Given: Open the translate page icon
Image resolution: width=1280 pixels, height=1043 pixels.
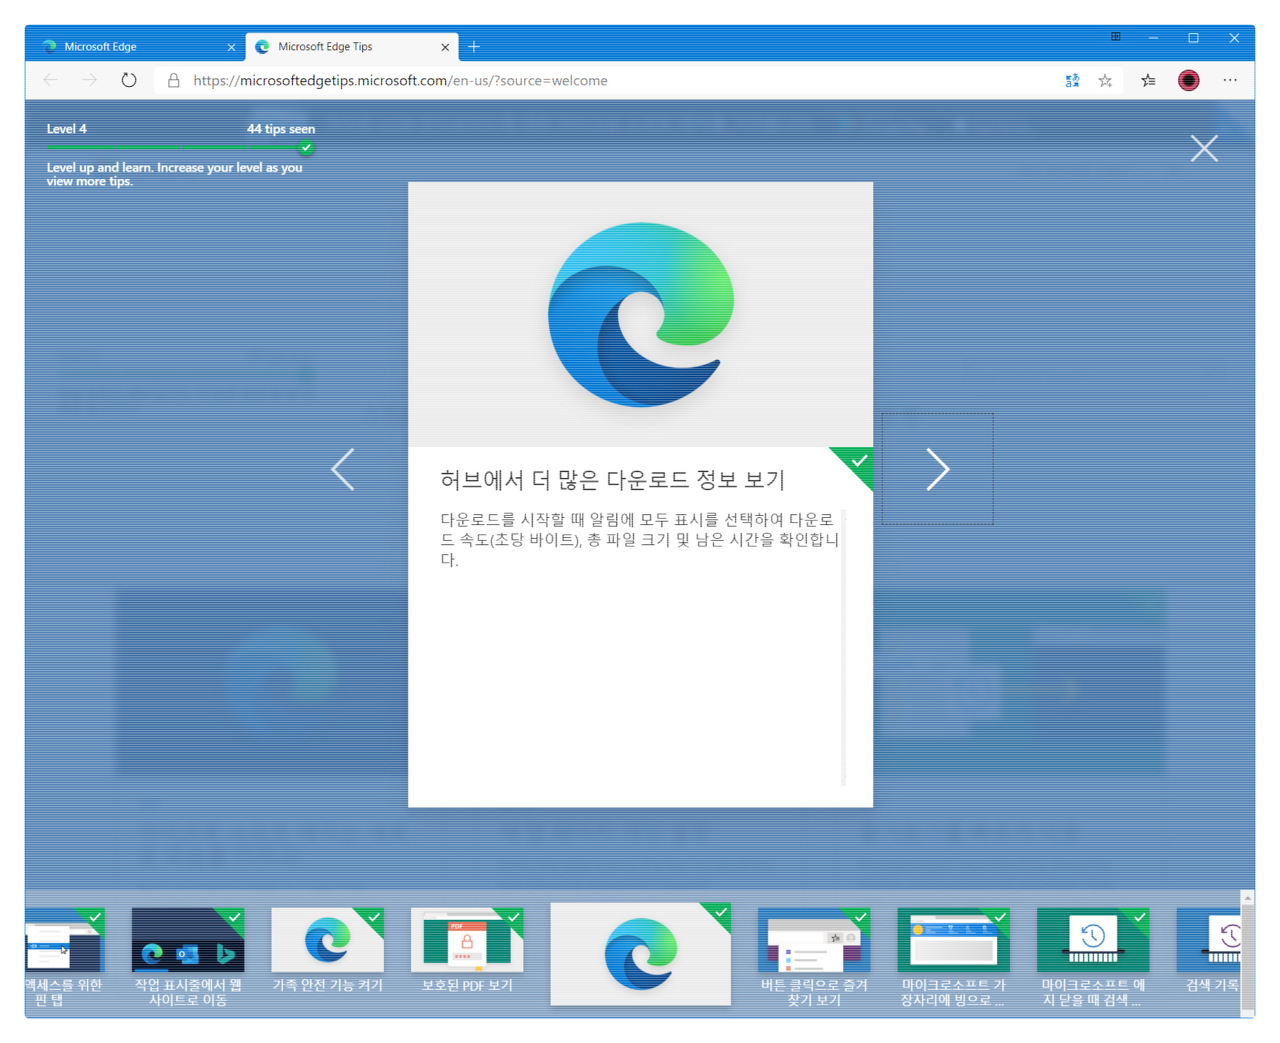Looking at the screenshot, I should (x=1072, y=81).
